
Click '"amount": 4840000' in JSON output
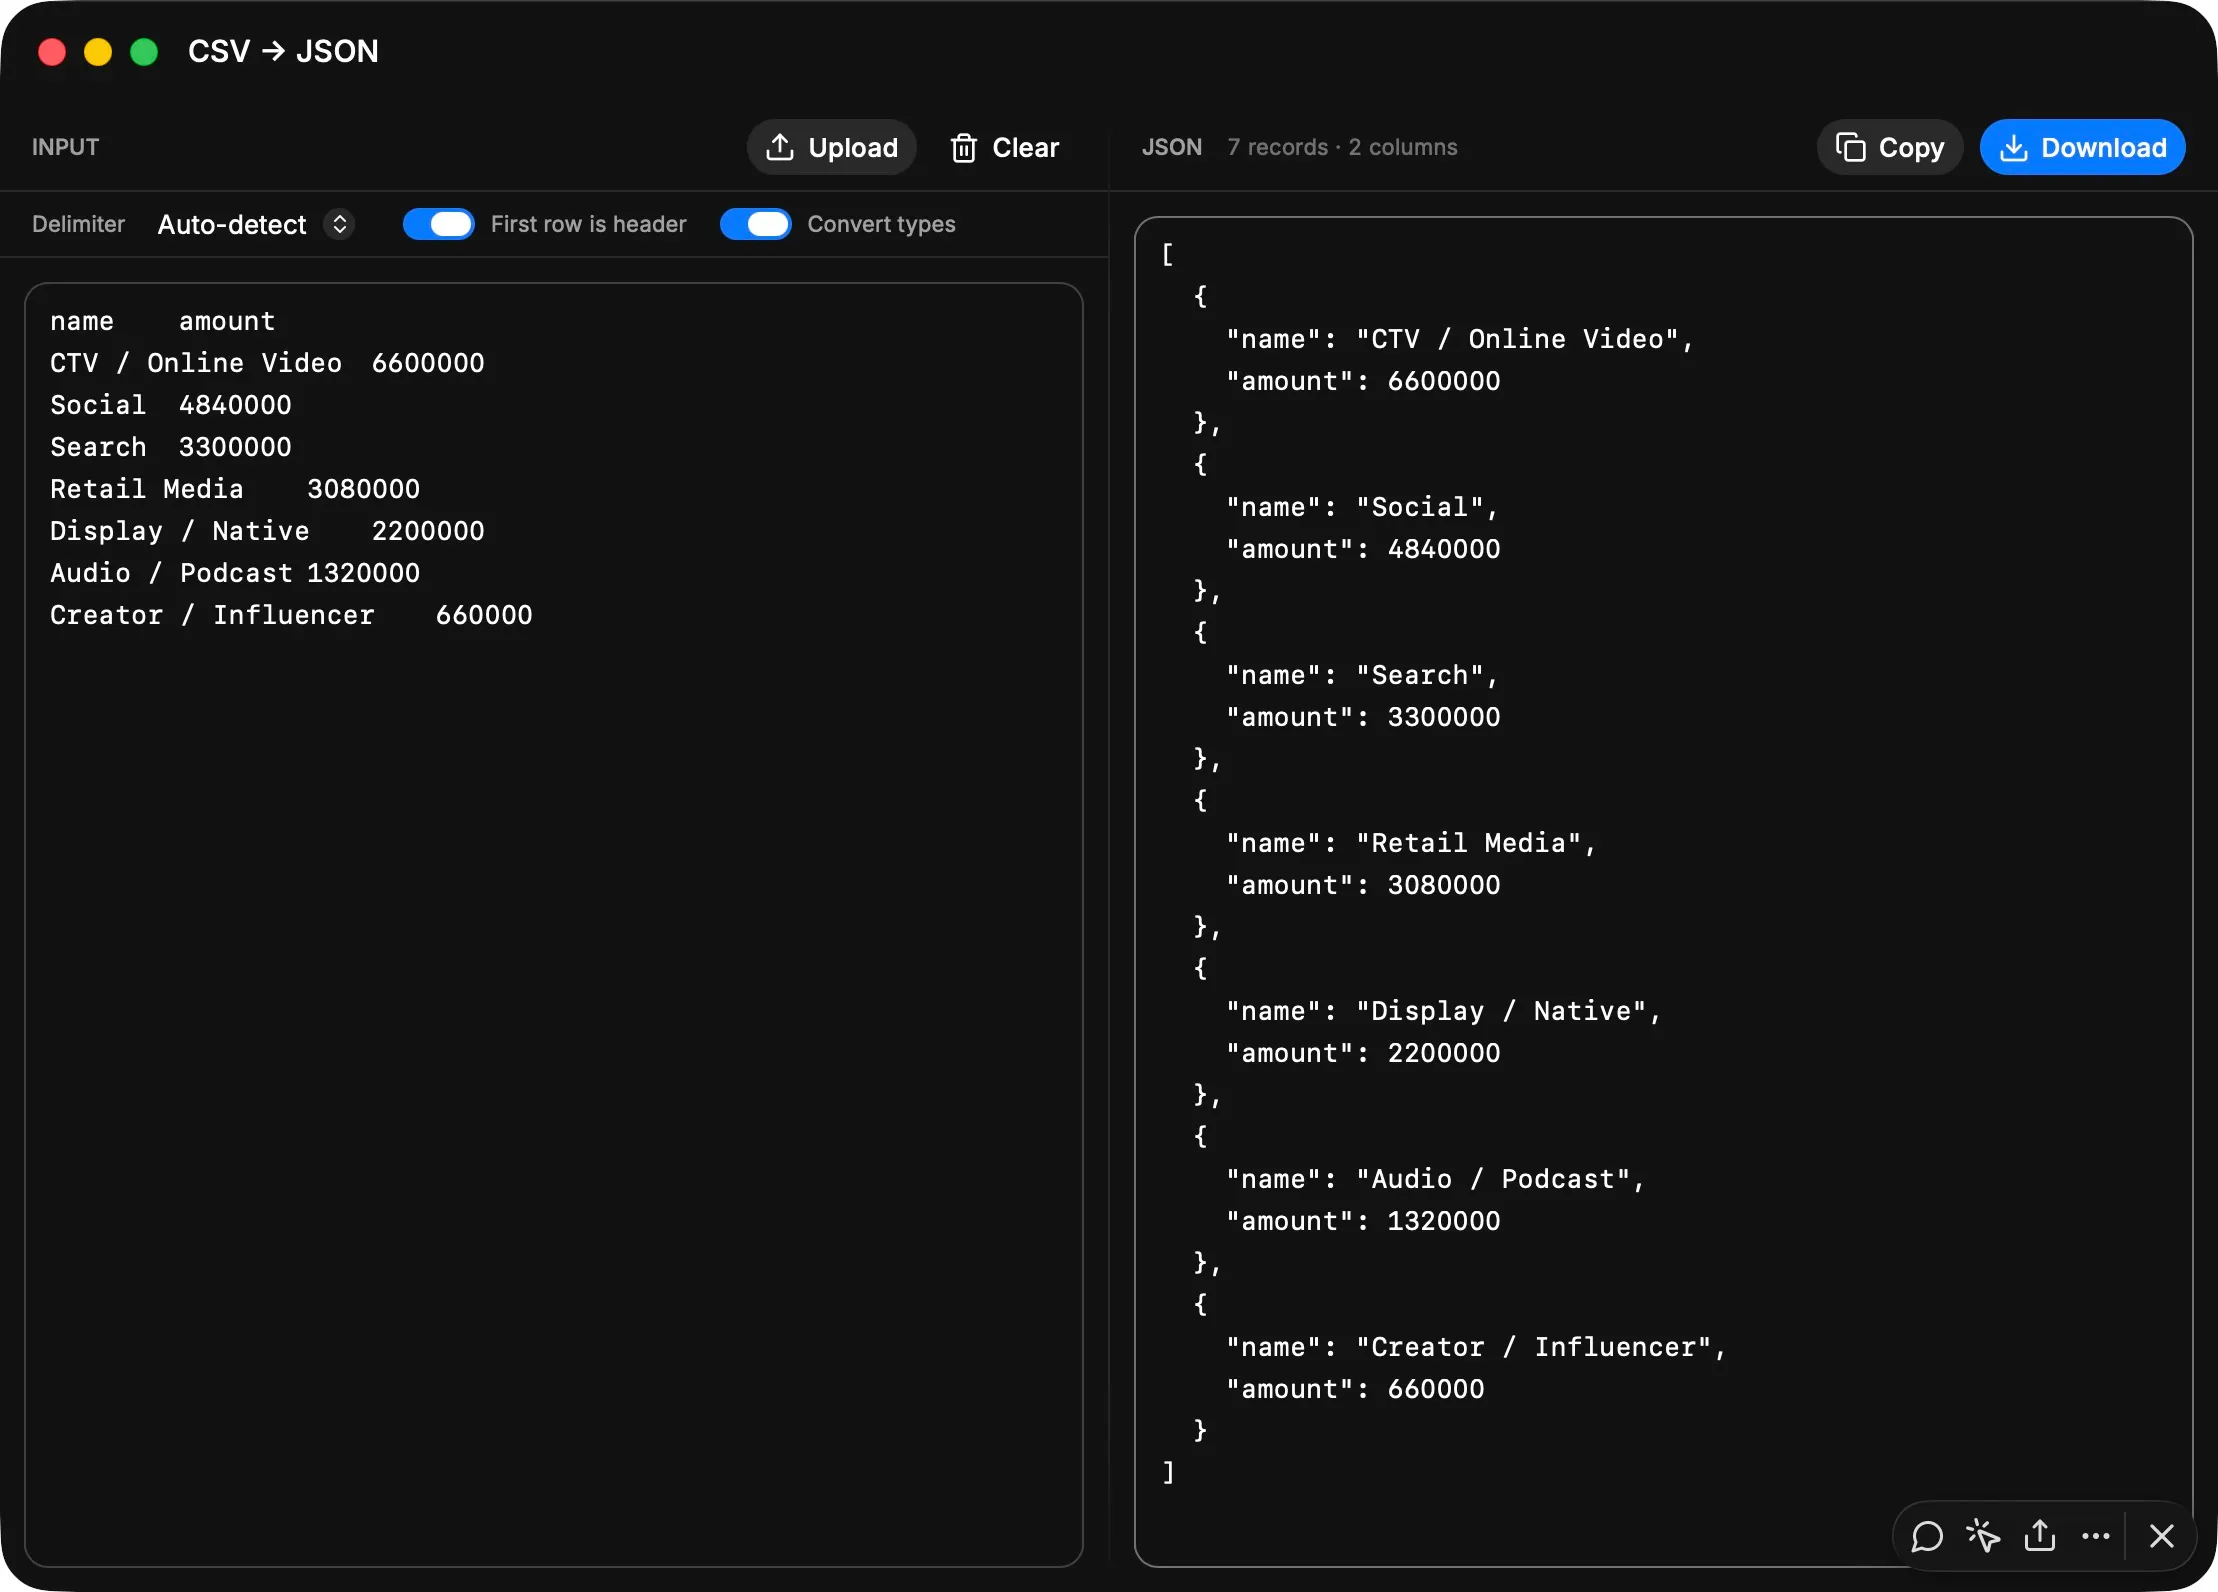point(1363,549)
